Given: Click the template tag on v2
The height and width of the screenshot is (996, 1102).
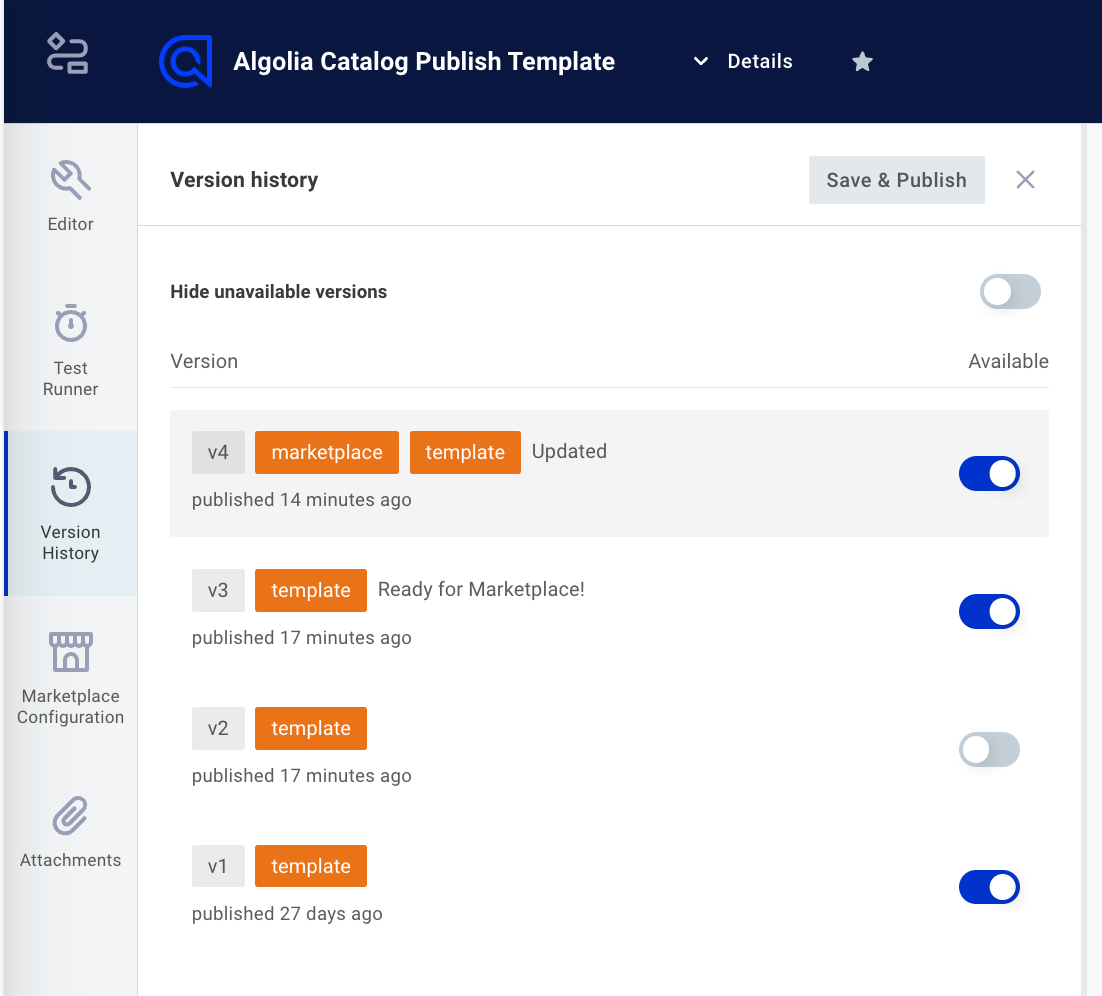Looking at the screenshot, I should (311, 728).
